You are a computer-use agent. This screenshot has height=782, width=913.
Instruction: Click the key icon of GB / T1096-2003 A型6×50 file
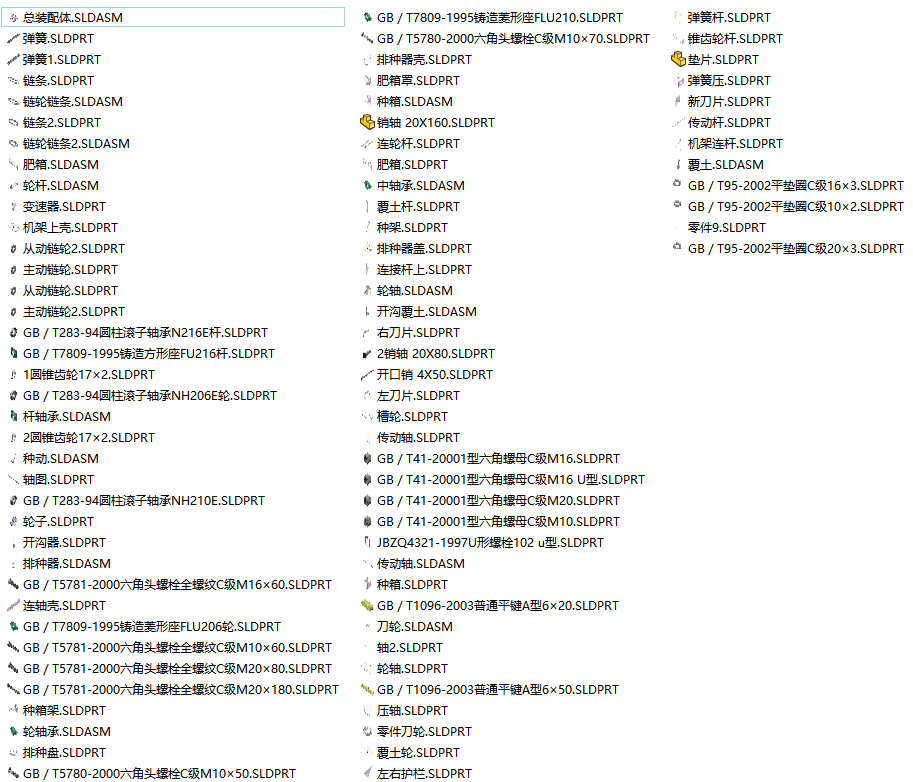point(367,689)
